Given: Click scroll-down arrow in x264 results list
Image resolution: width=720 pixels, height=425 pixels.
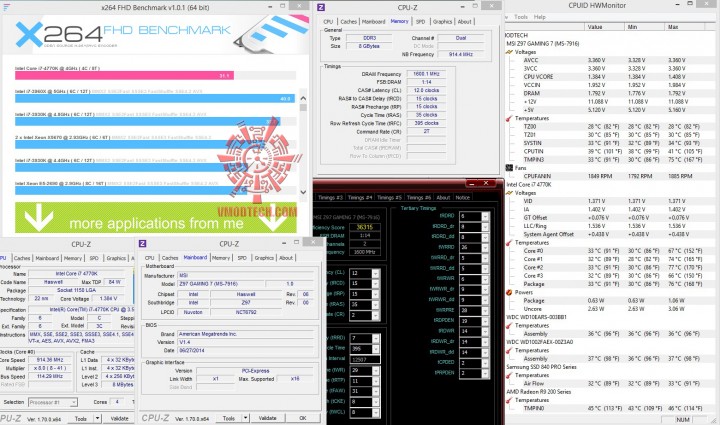Looking at the screenshot, I should click(x=303, y=192).
